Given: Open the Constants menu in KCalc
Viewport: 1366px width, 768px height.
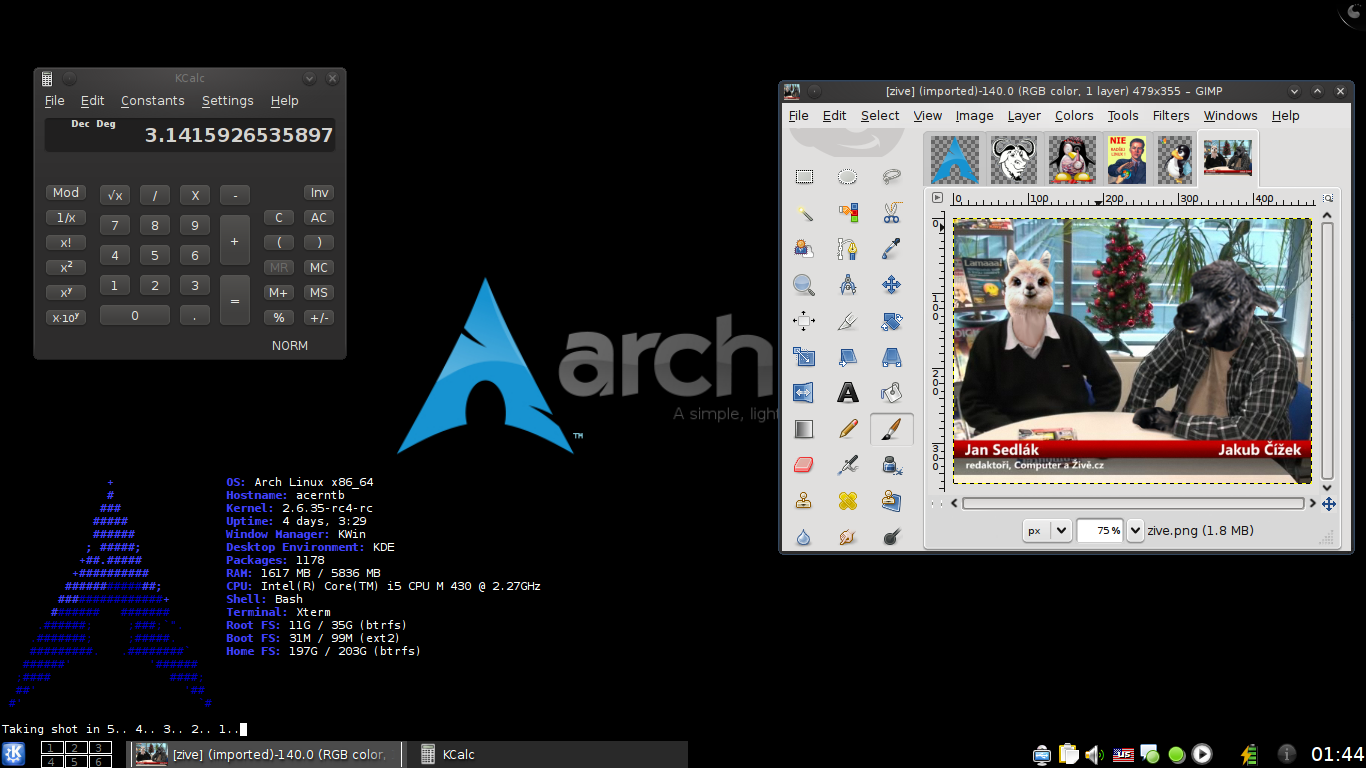Looking at the screenshot, I should pos(152,101).
